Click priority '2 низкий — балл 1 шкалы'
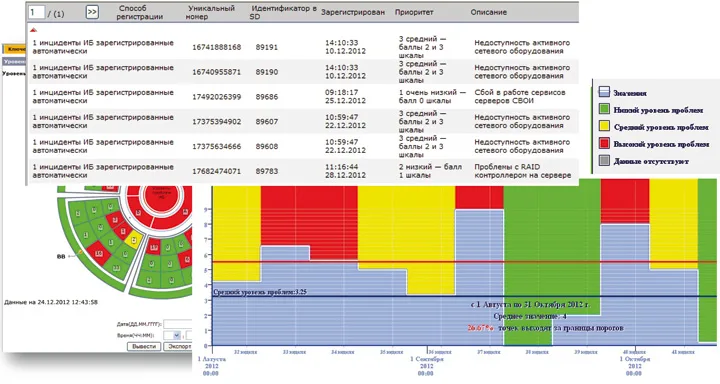The image size is (720, 384). pos(430,171)
